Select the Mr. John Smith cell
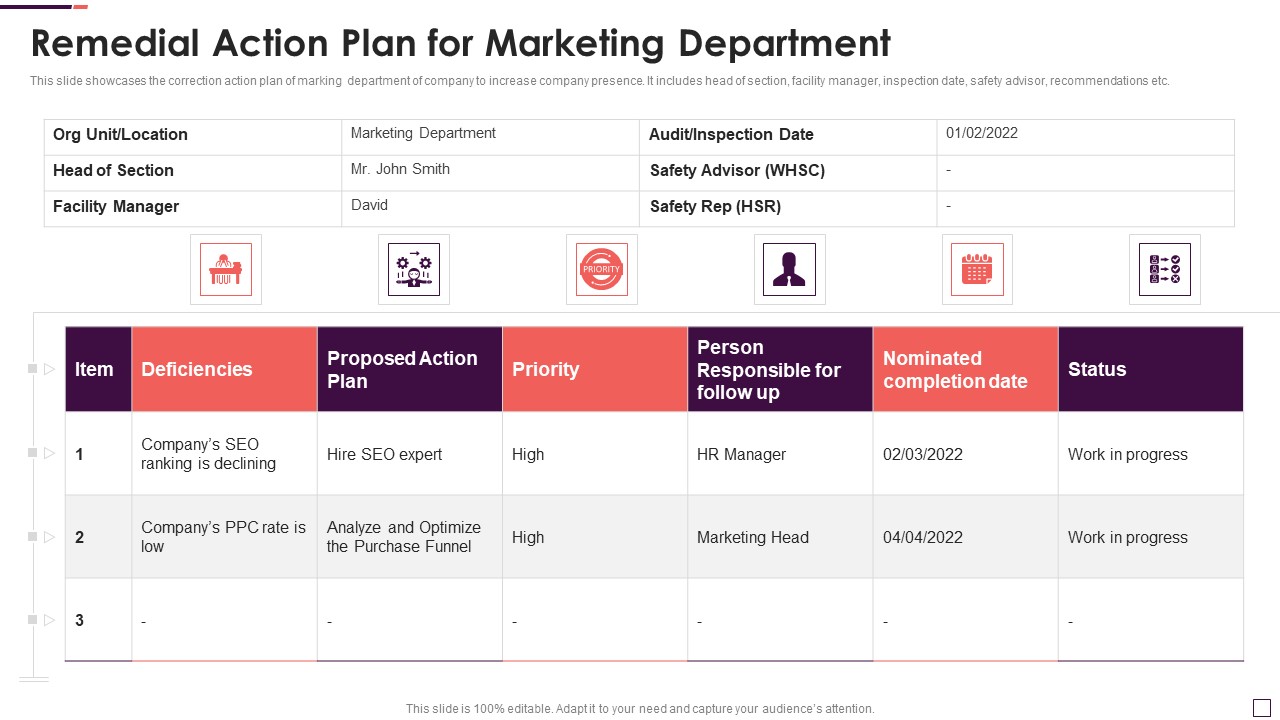Screen dimensions: 1280x720 click(x=490, y=173)
